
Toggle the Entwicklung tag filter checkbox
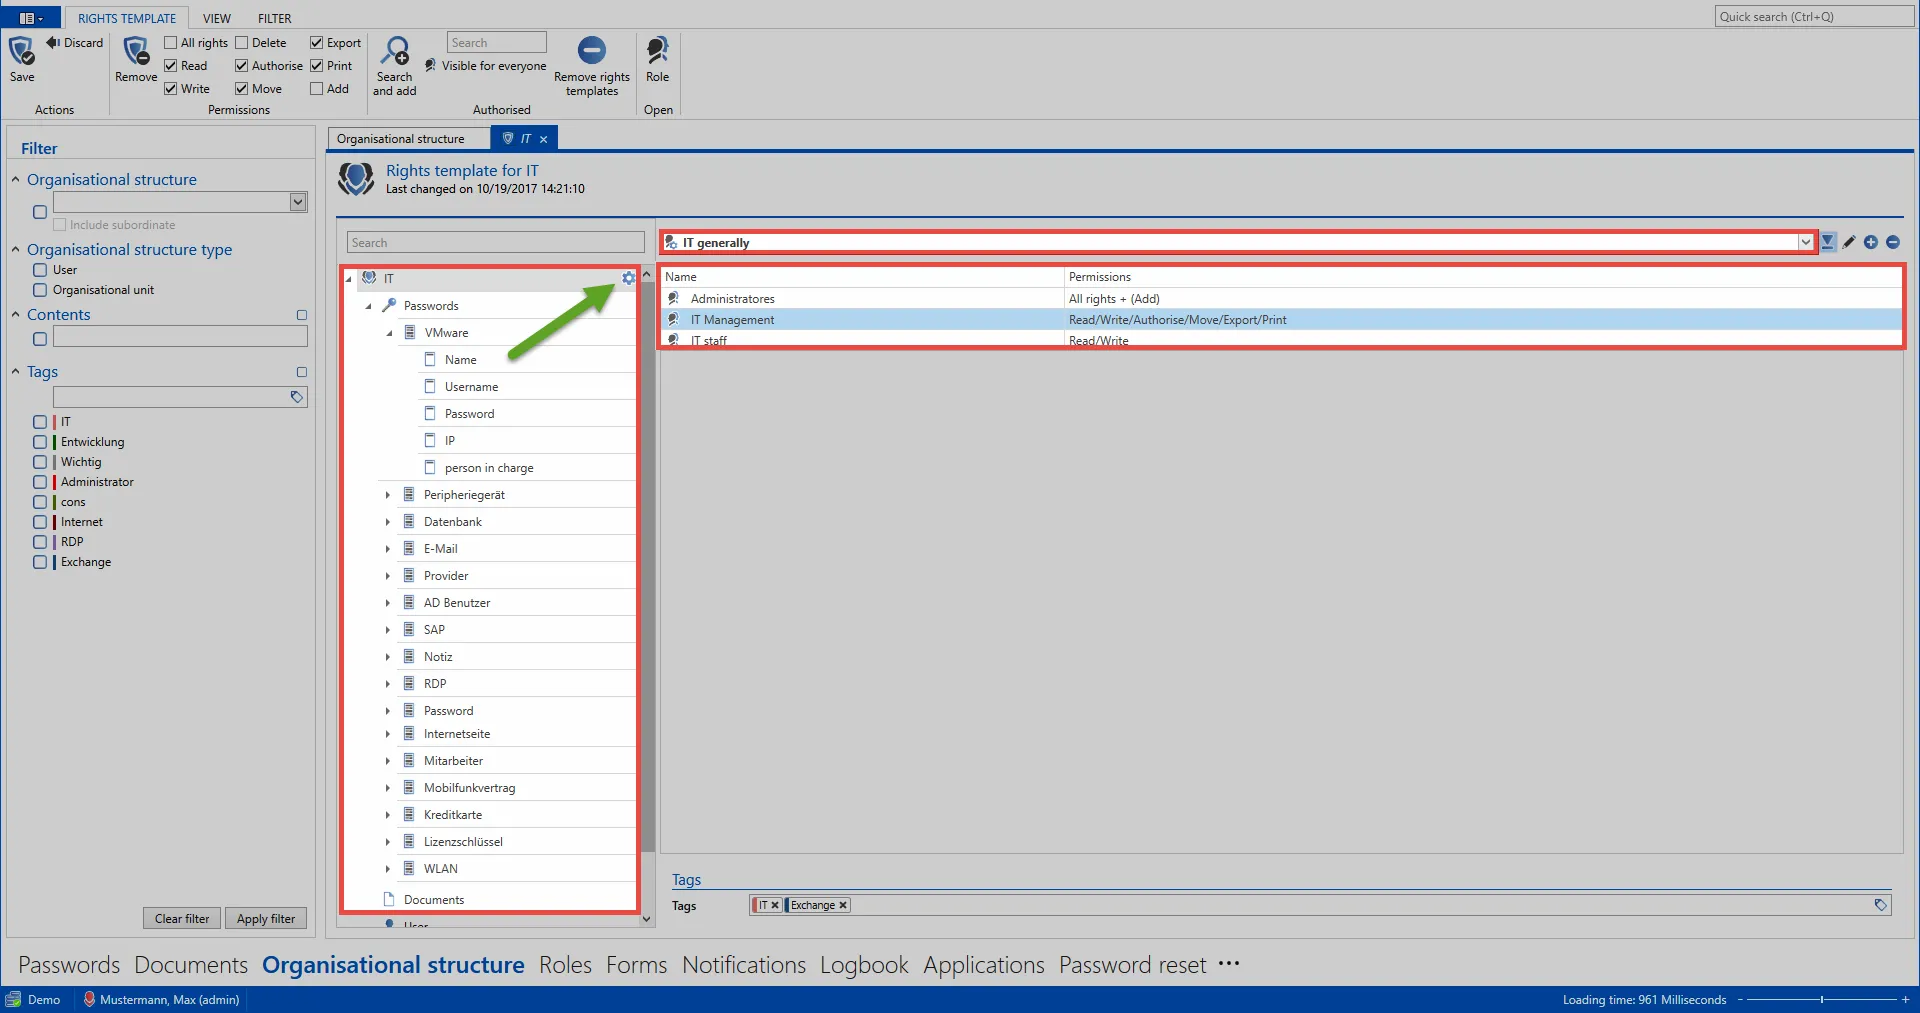[40, 442]
